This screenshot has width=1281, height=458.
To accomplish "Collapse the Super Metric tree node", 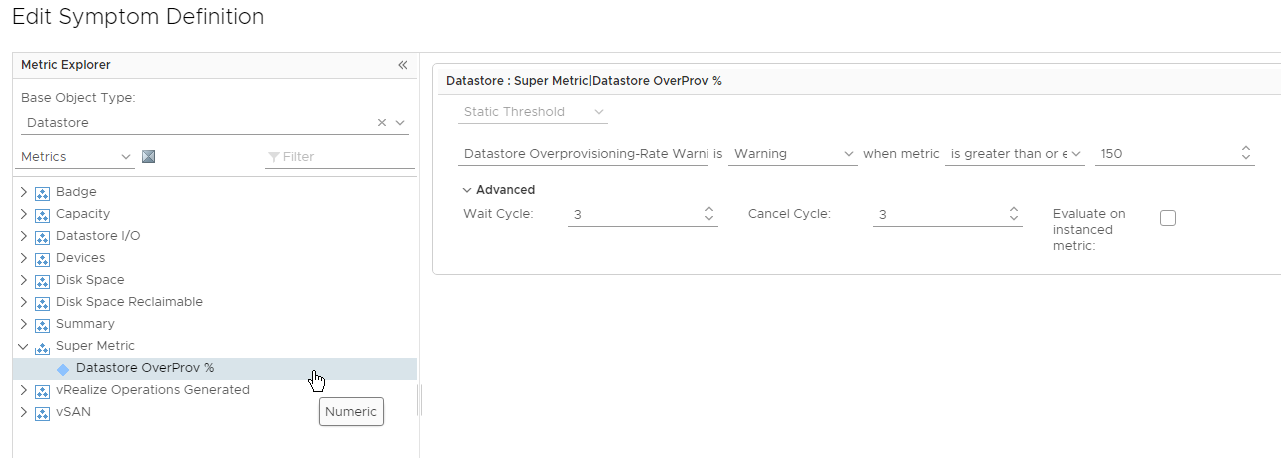I will coord(24,346).
